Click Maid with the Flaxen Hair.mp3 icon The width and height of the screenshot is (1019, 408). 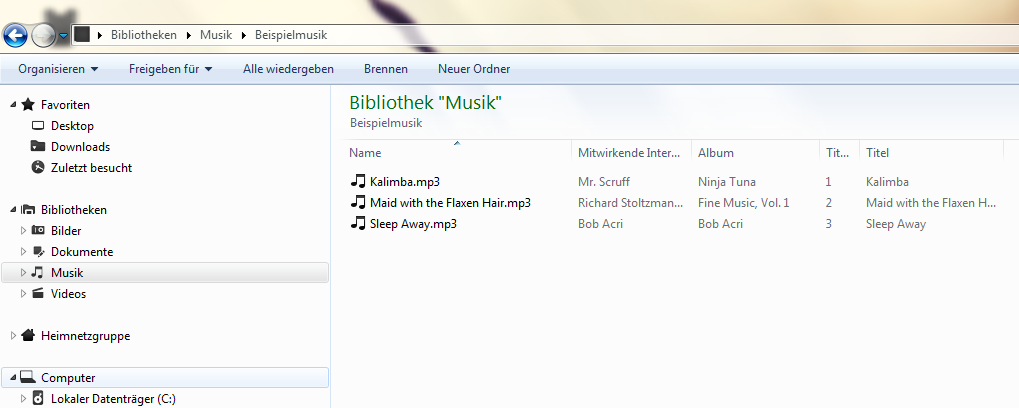coord(357,201)
